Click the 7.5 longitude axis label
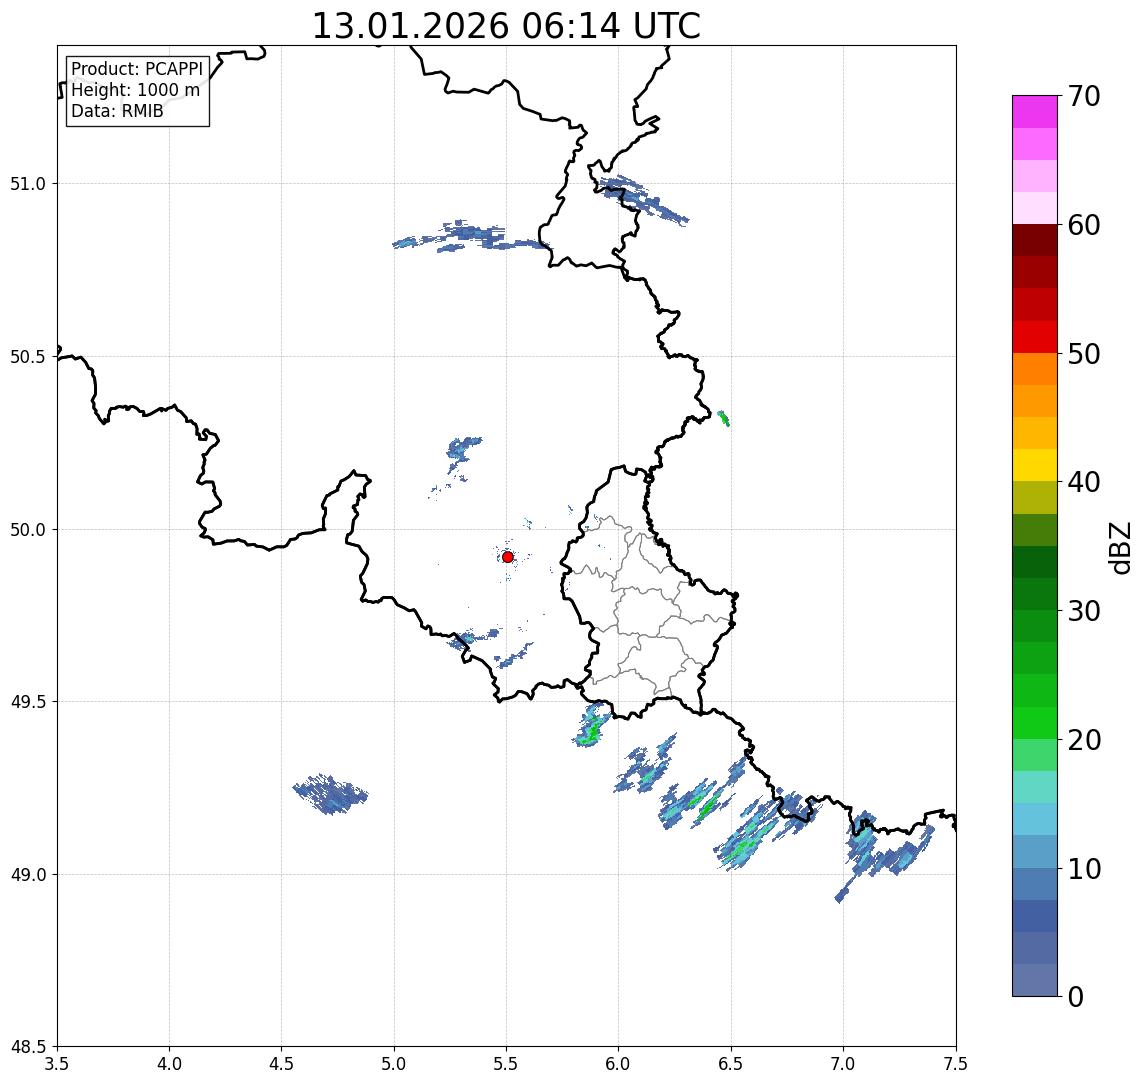The image size is (1145, 1084). (956, 1064)
